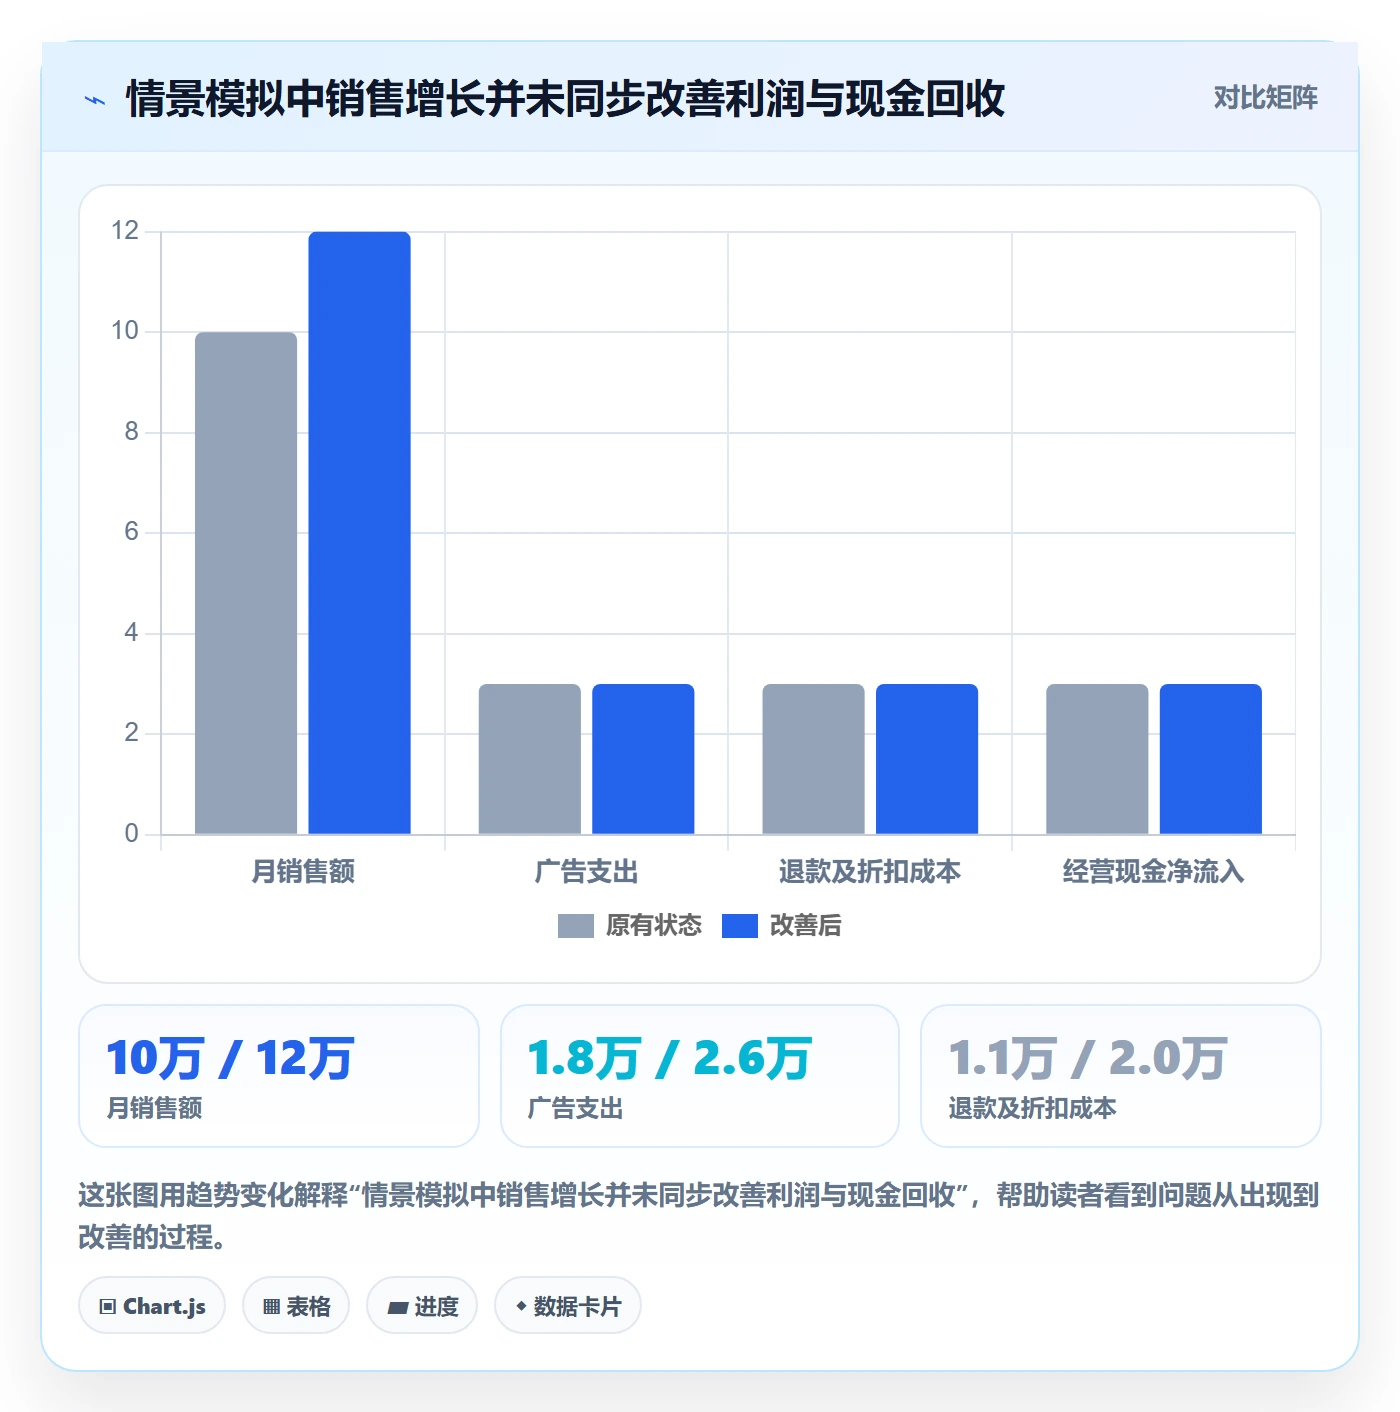This screenshot has width=1400, height=1412.
Task: Click the blue 退款及折扣成本 bar
Action: (x=927, y=759)
